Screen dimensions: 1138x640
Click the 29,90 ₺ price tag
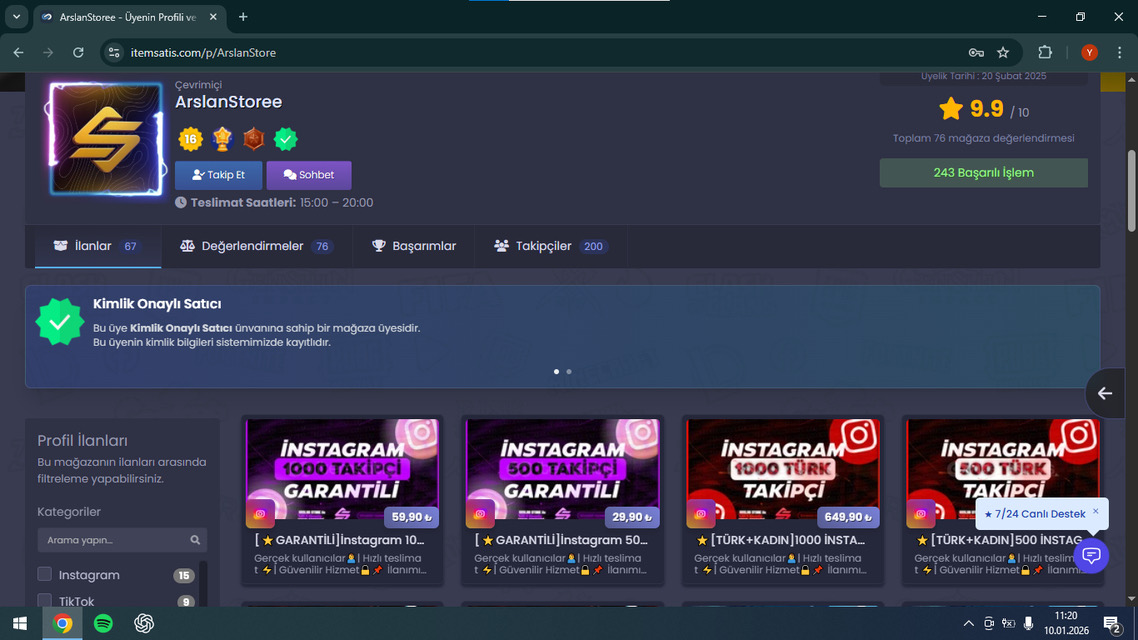tap(631, 517)
